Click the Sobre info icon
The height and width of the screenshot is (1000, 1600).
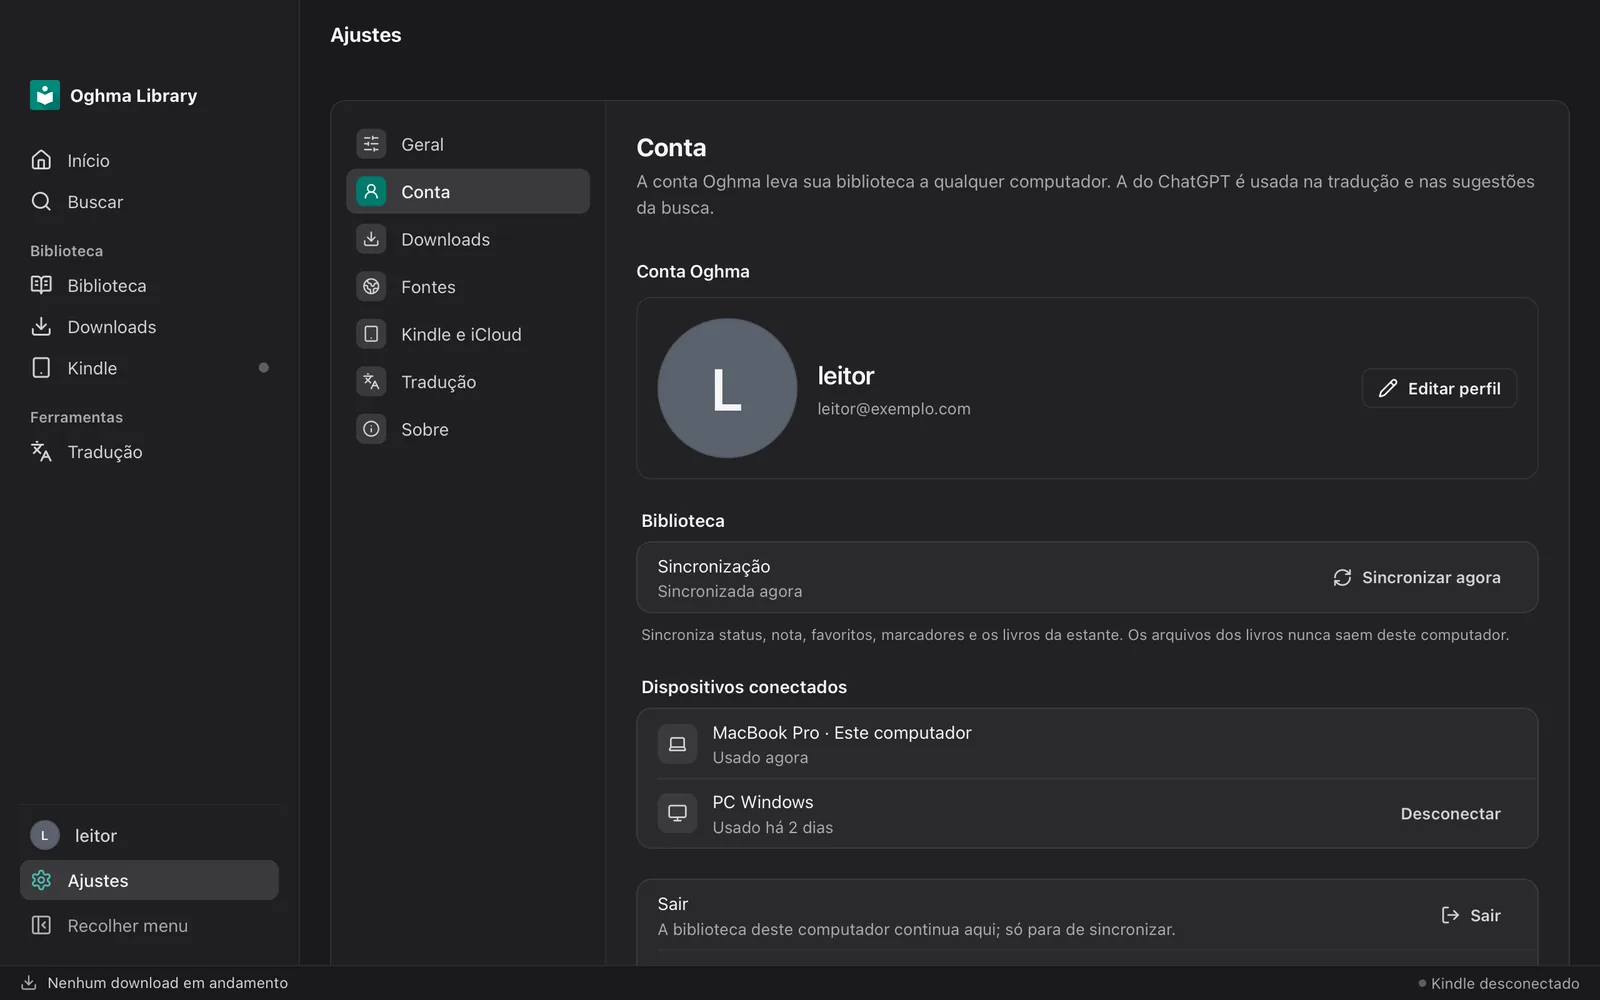click(x=371, y=429)
